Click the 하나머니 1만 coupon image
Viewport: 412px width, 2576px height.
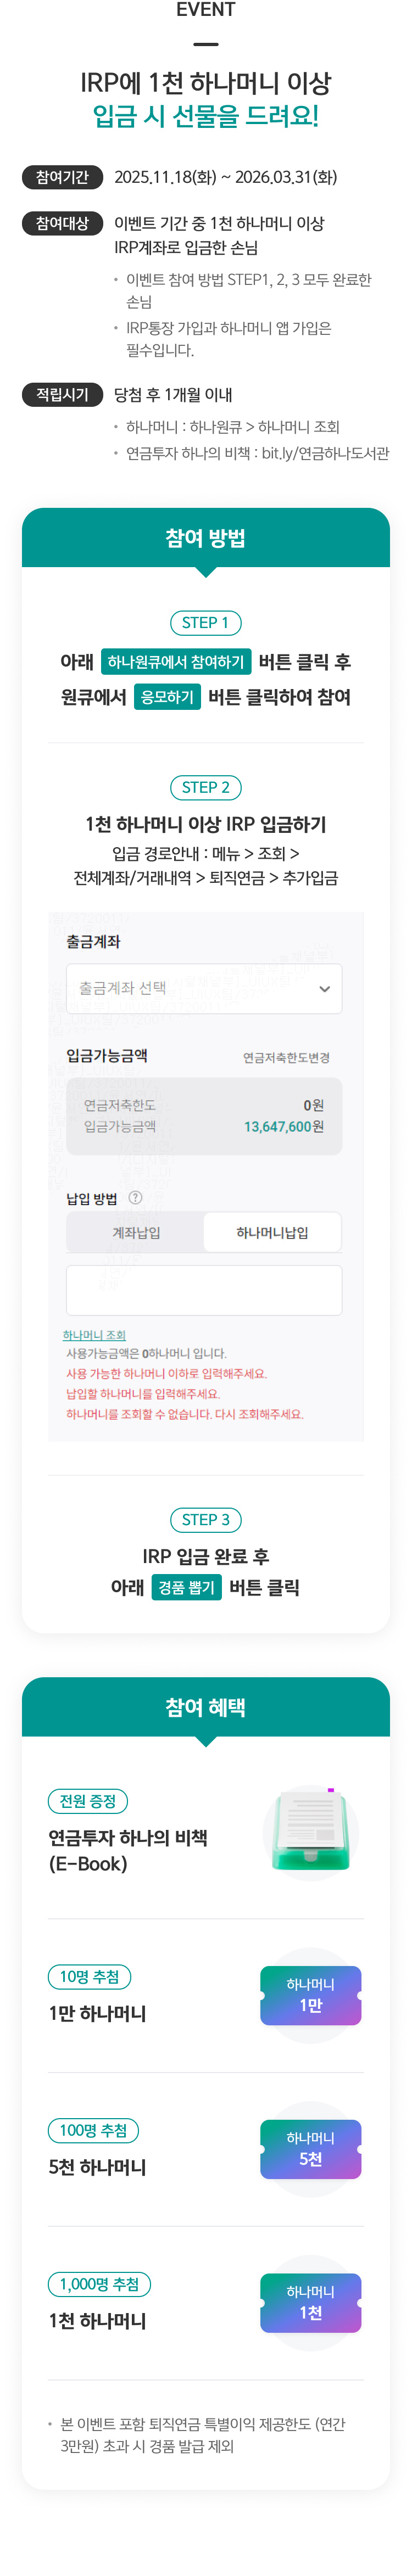[310, 1995]
